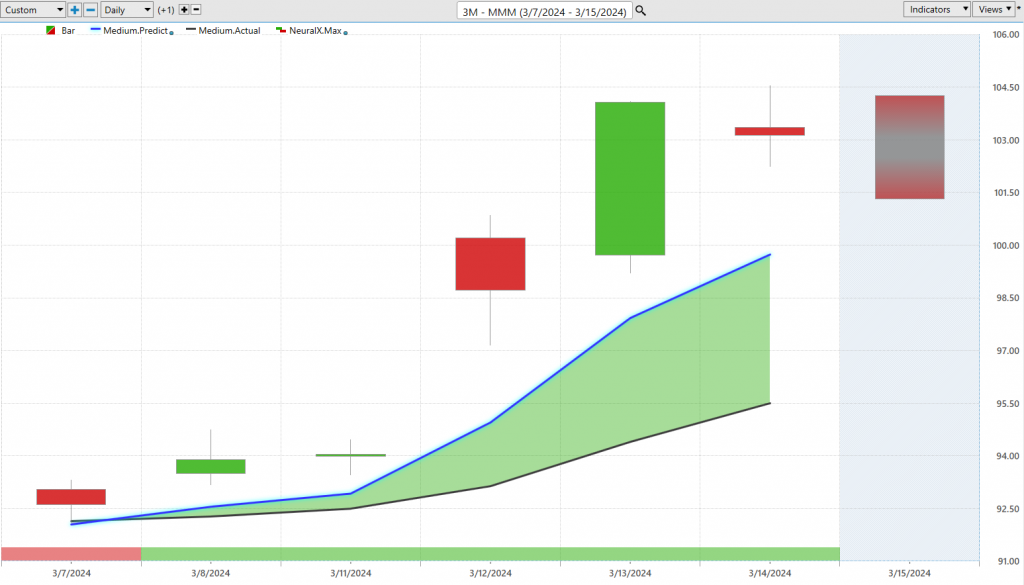Open the Views dropdown
The height and width of the screenshot is (585, 1024).
(x=994, y=9)
